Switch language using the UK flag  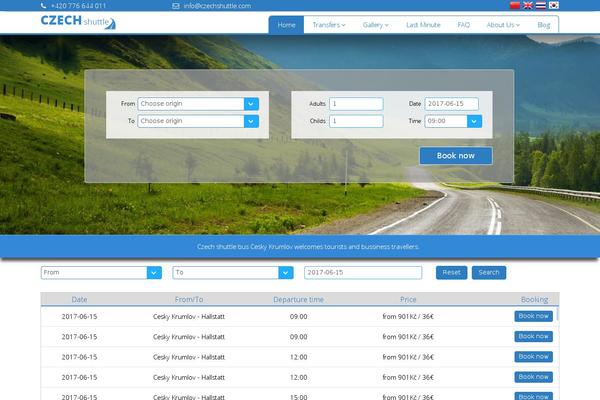tap(528, 5)
